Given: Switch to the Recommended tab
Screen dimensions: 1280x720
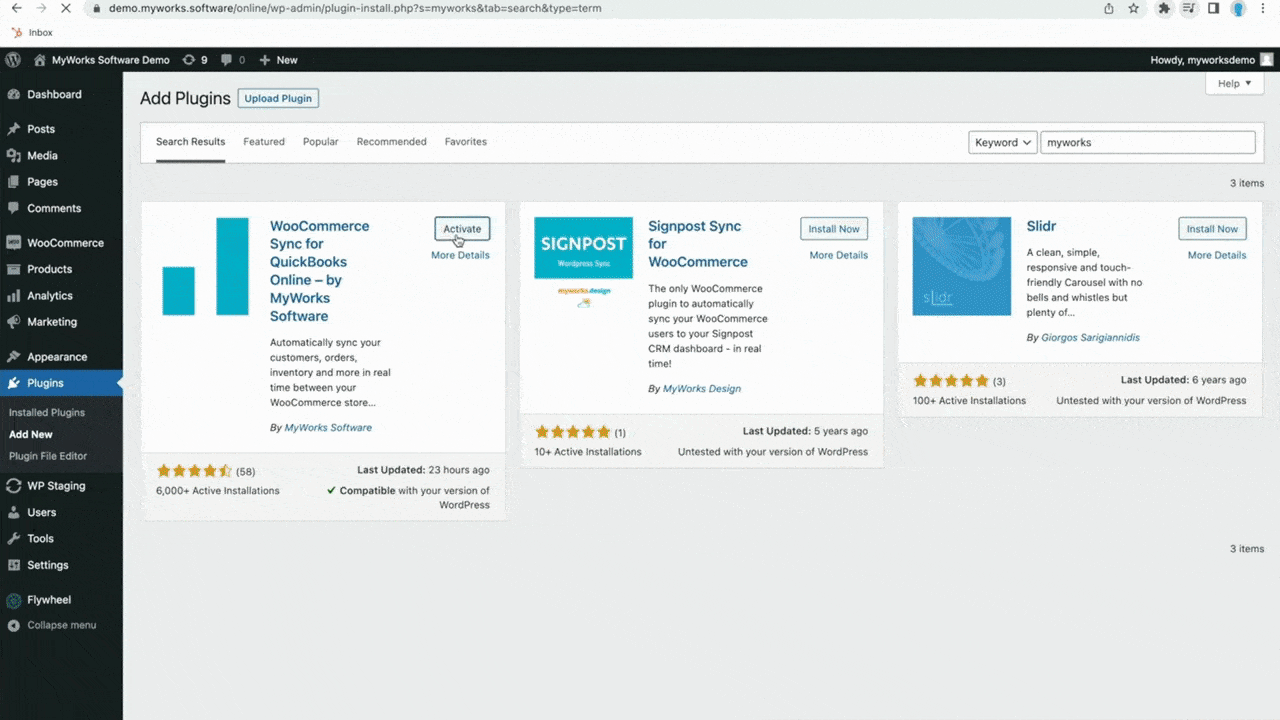Looking at the screenshot, I should point(392,142).
